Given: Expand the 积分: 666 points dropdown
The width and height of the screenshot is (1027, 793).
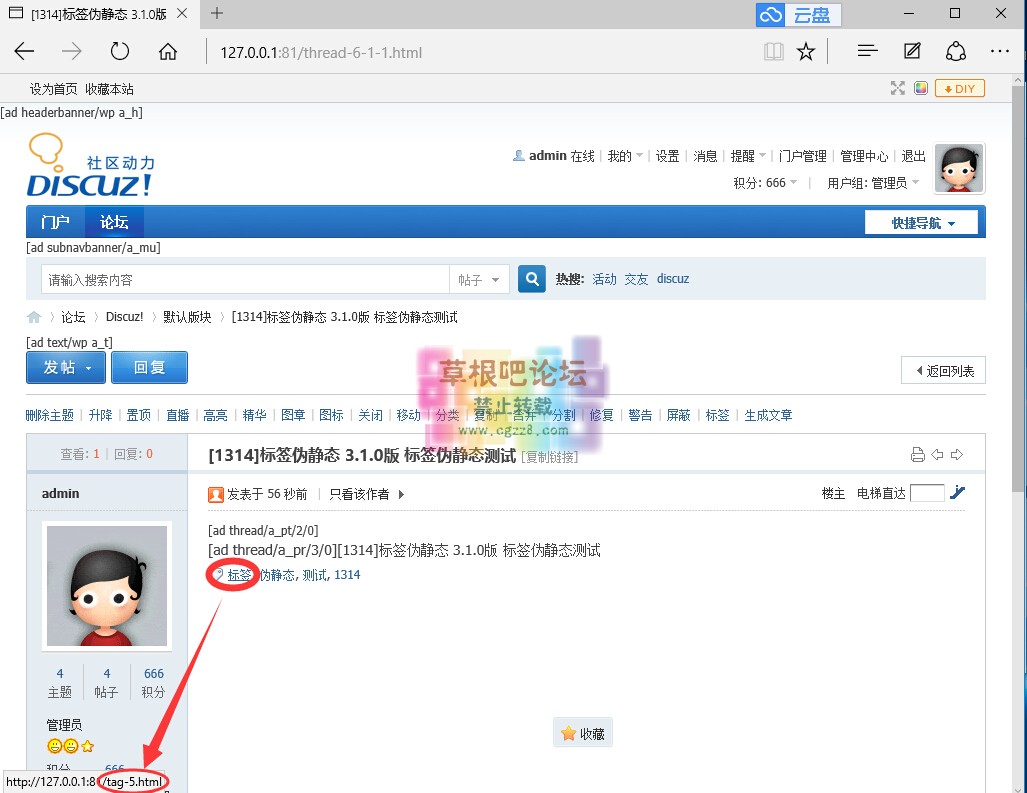Looking at the screenshot, I should [x=766, y=183].
